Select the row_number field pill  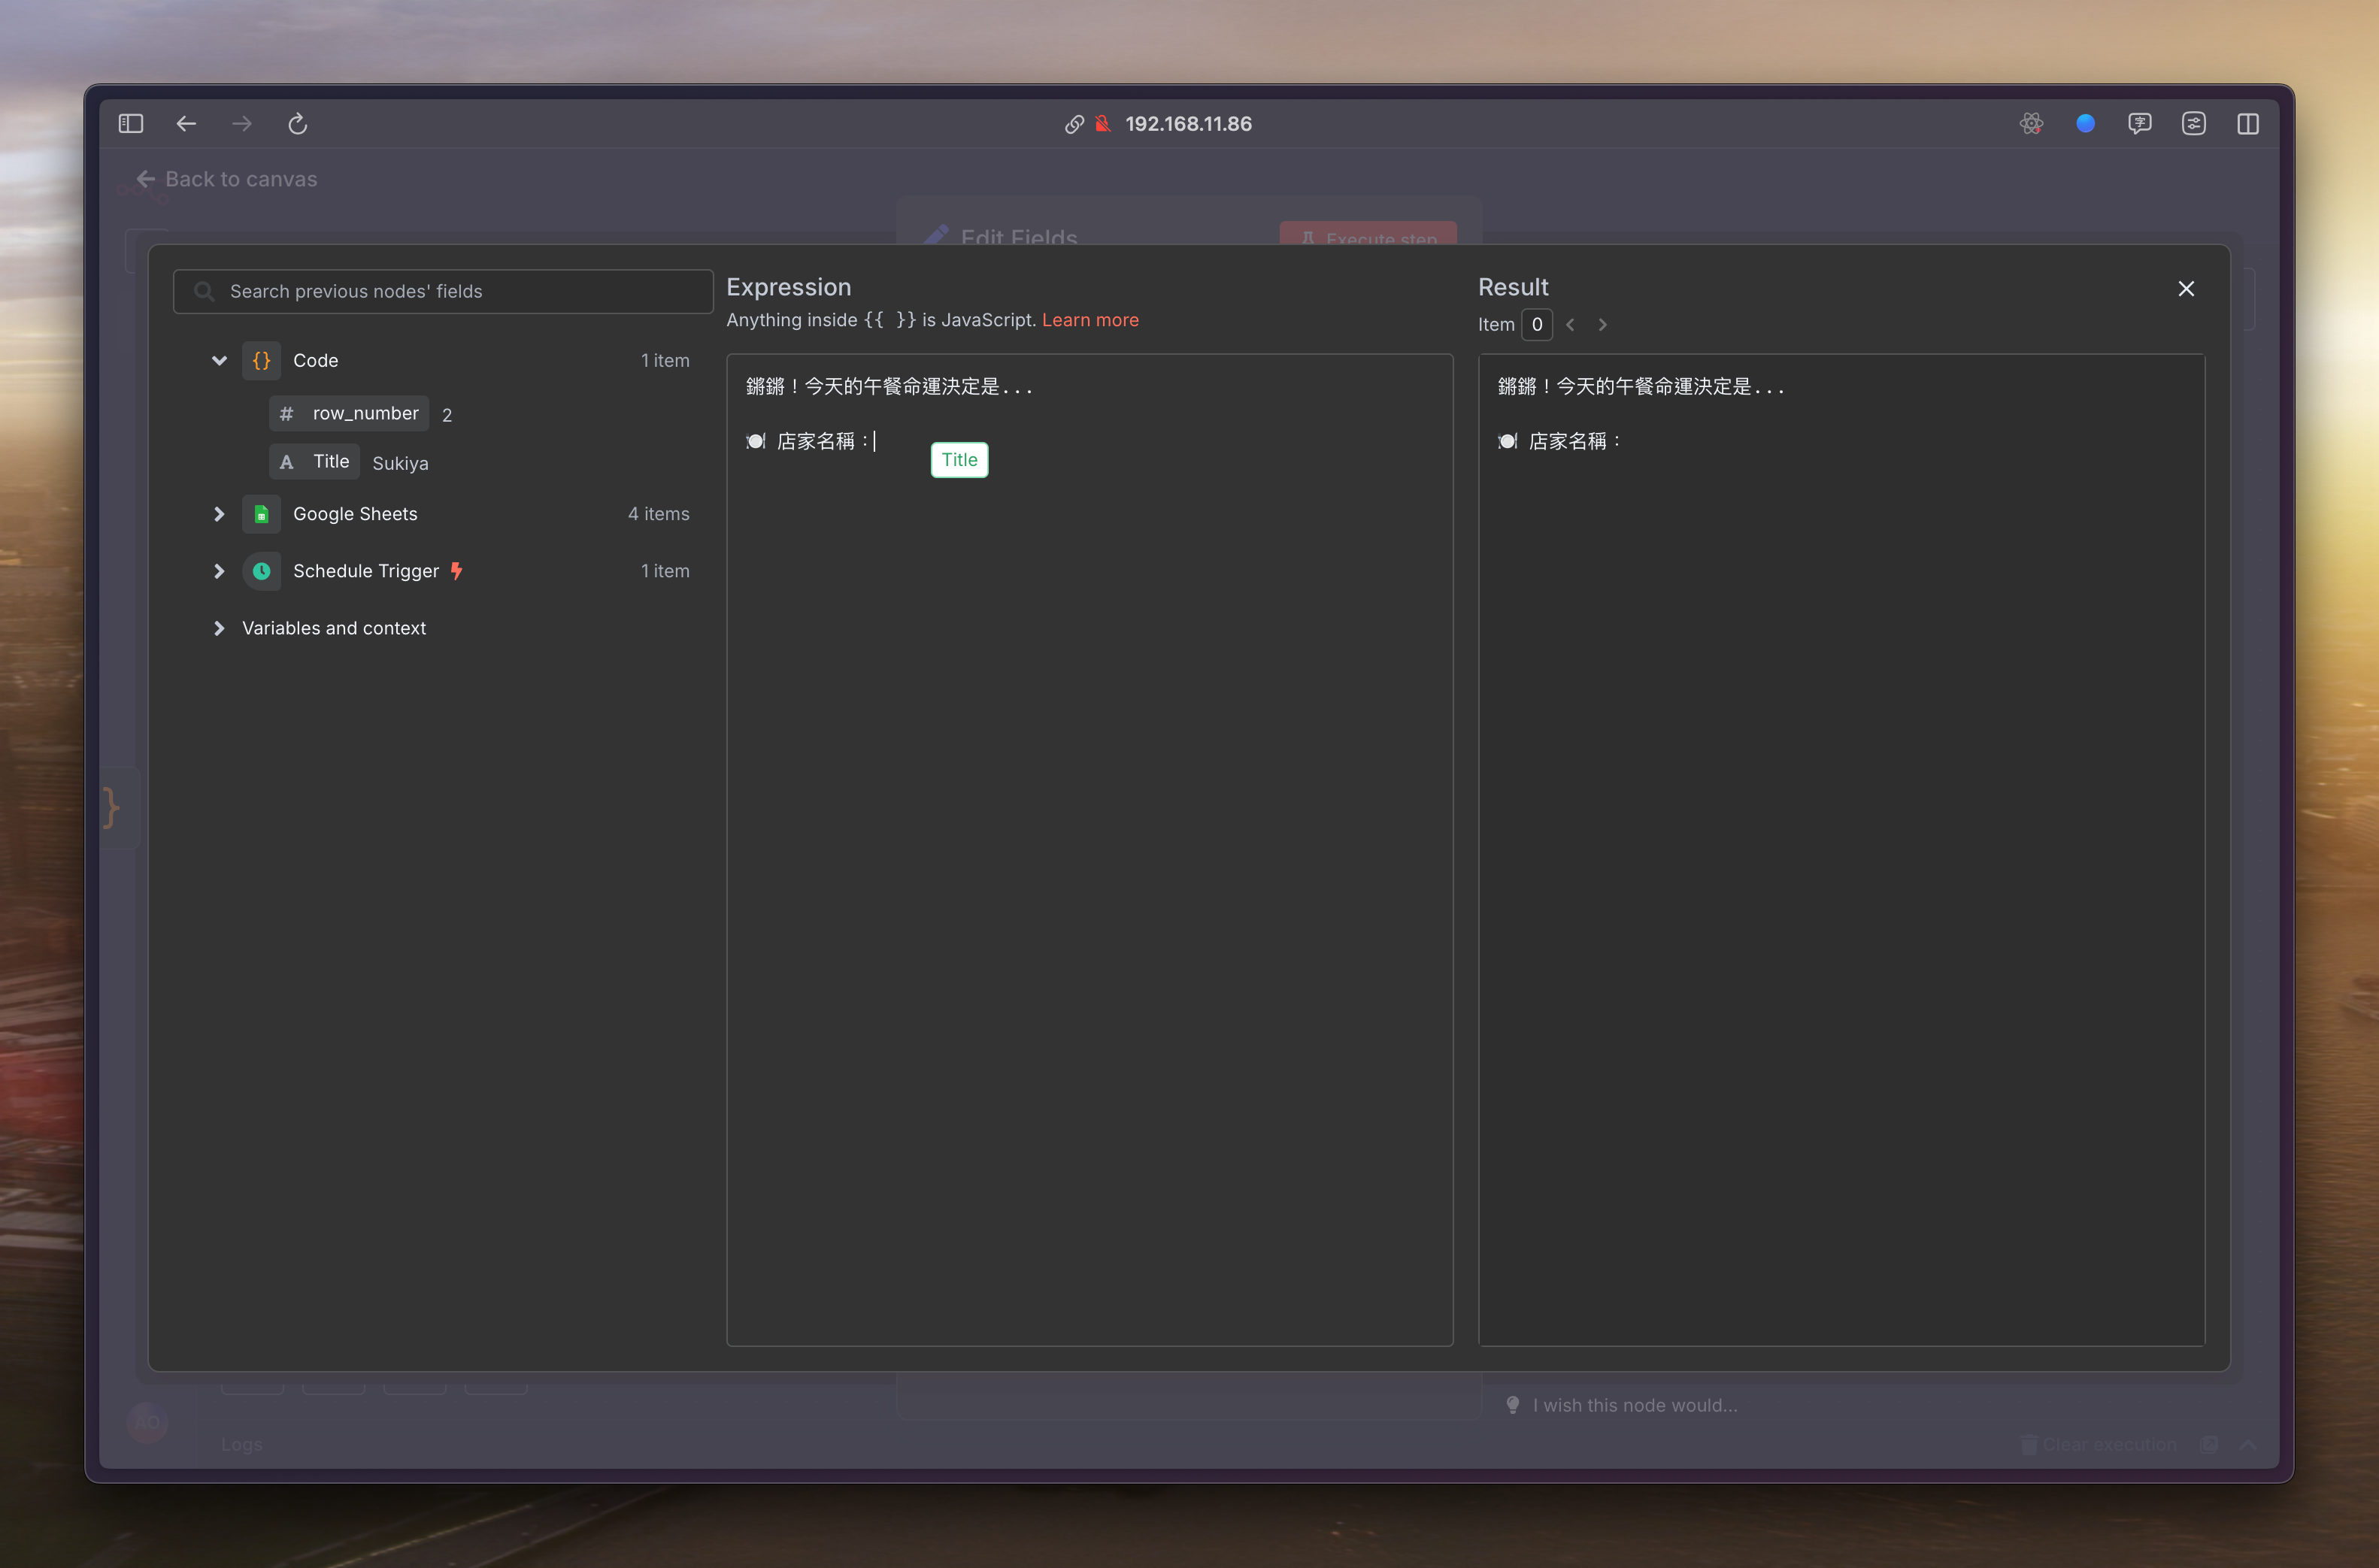(x=349, y=413)
